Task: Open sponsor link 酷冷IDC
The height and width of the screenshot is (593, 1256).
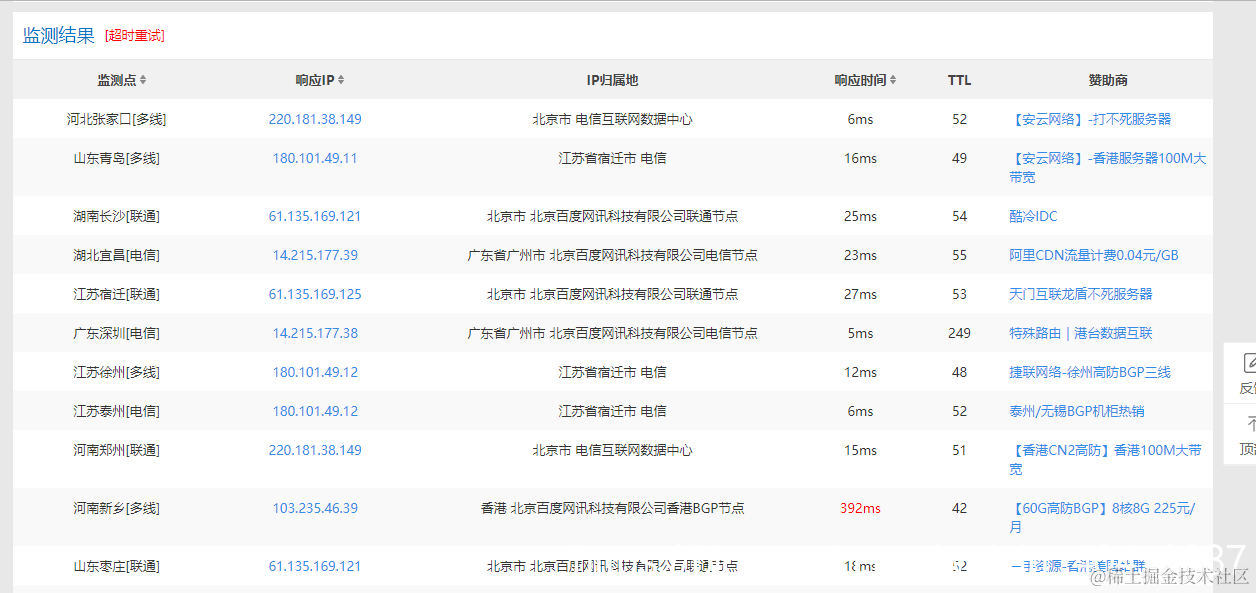Action: click(x=1033, y=216)
